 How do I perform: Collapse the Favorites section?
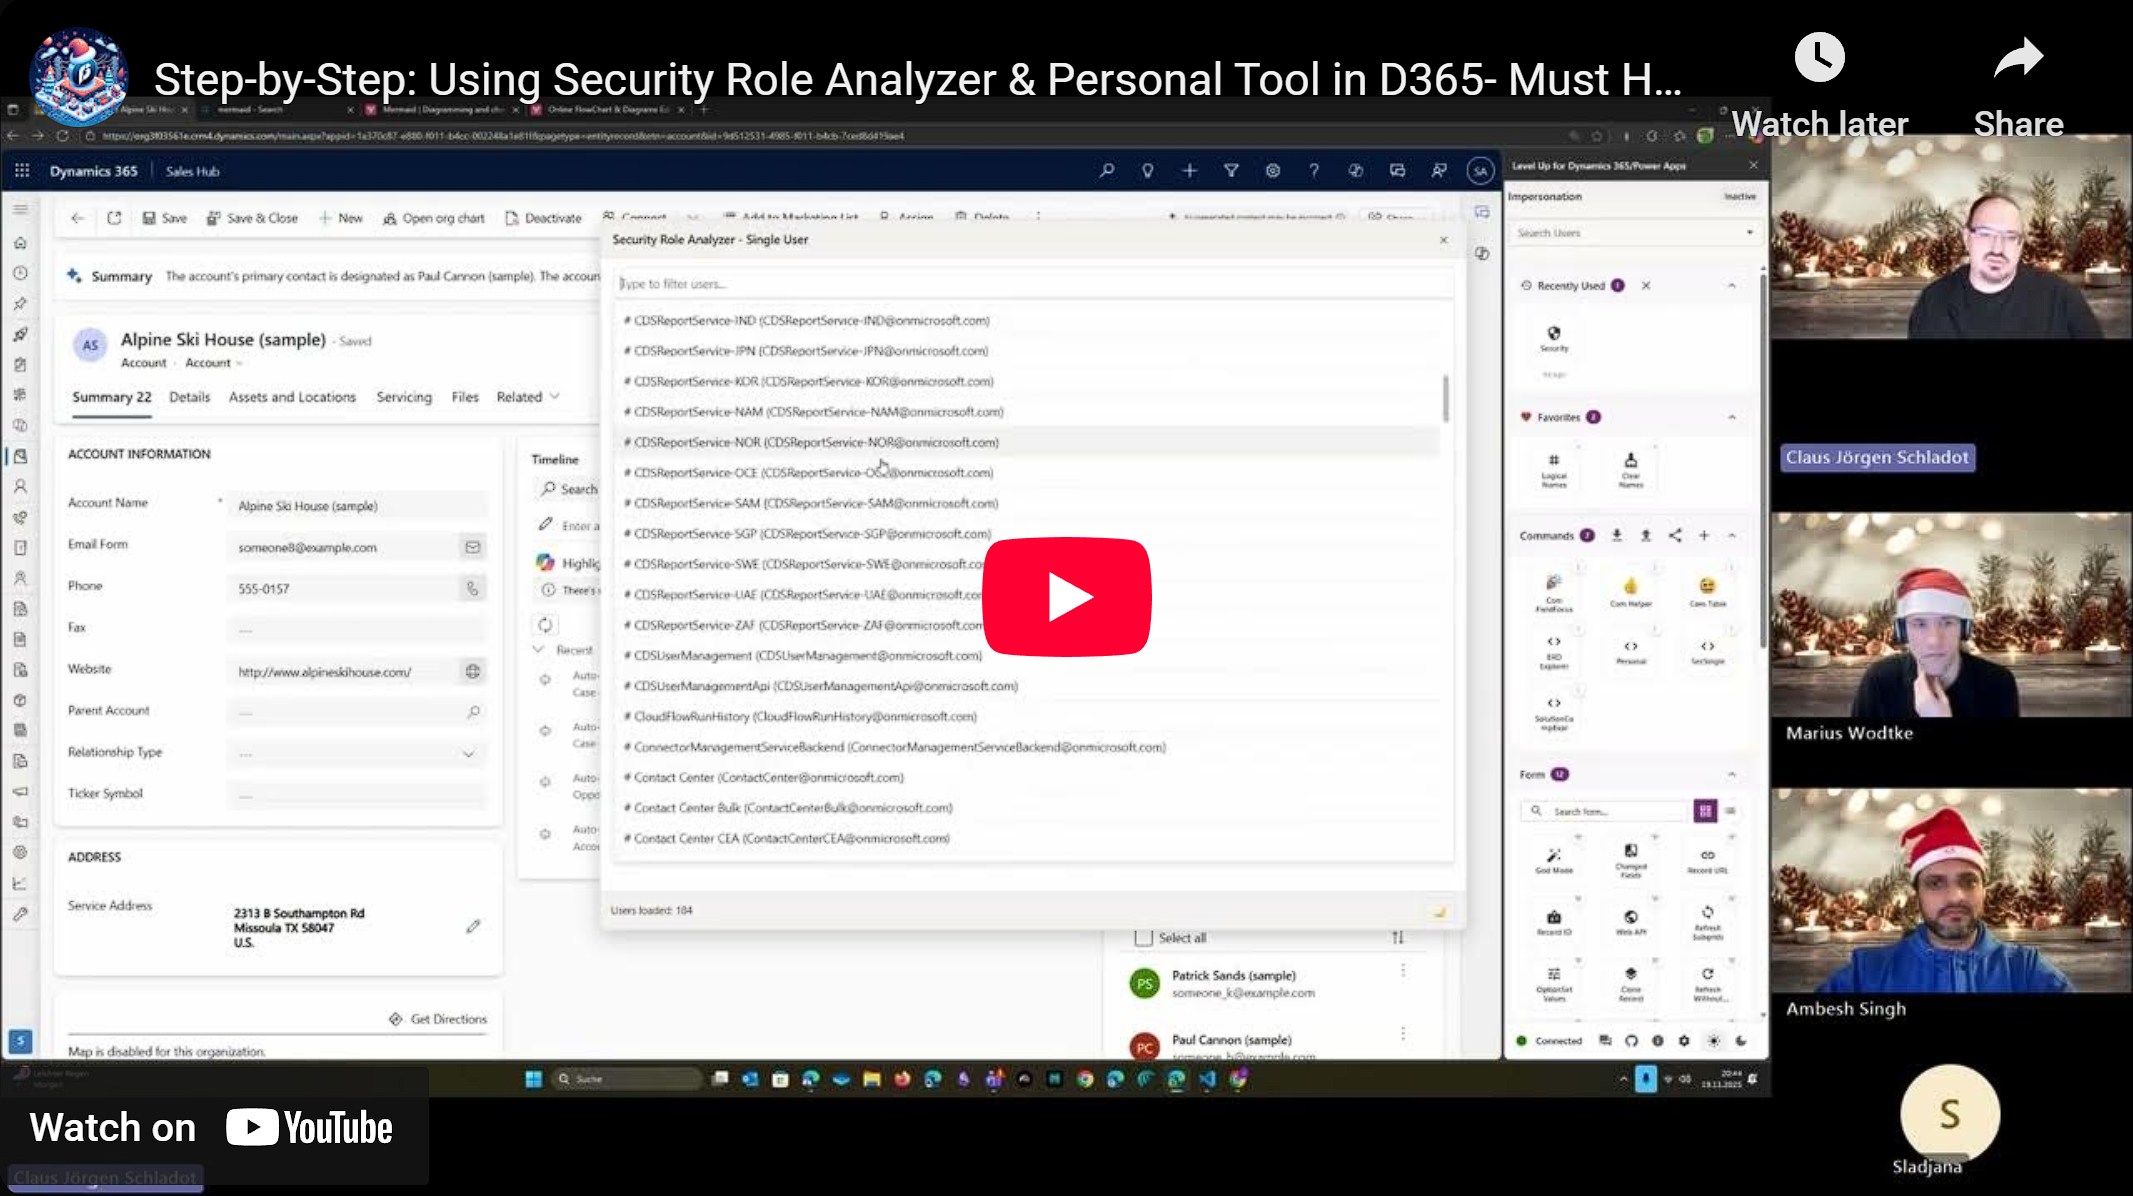[x=1731, y=417]
